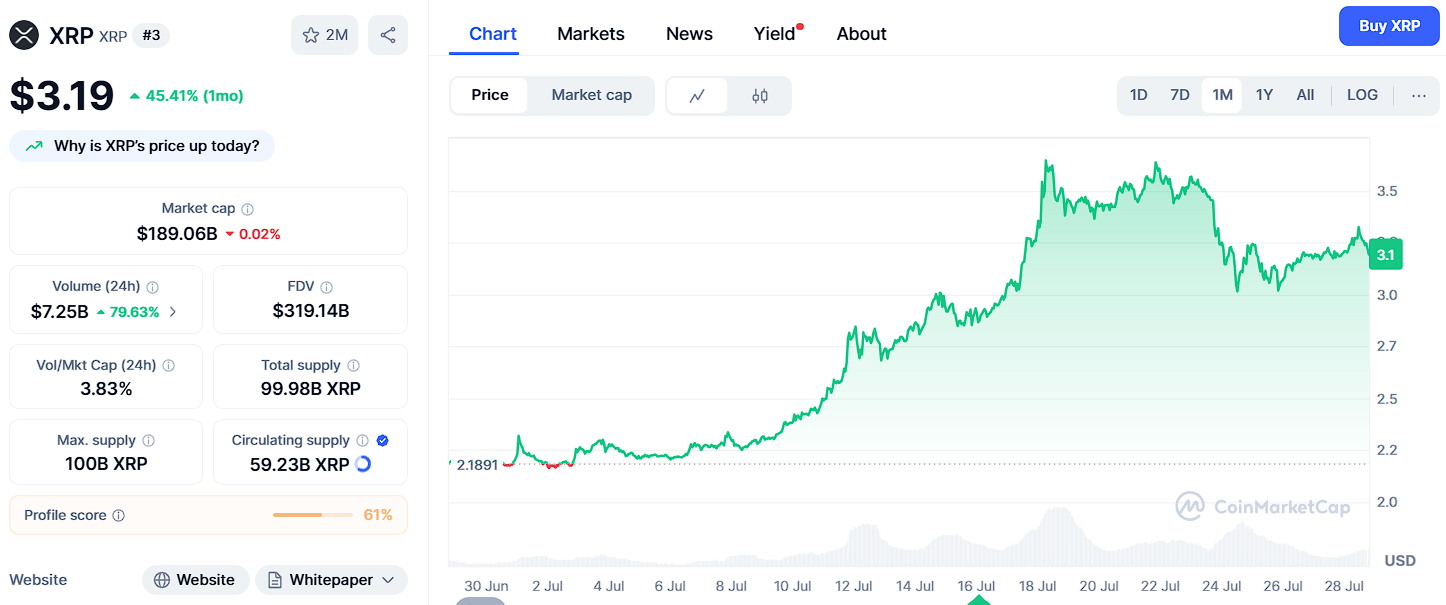Open the News tab

(x=689, y=34)
